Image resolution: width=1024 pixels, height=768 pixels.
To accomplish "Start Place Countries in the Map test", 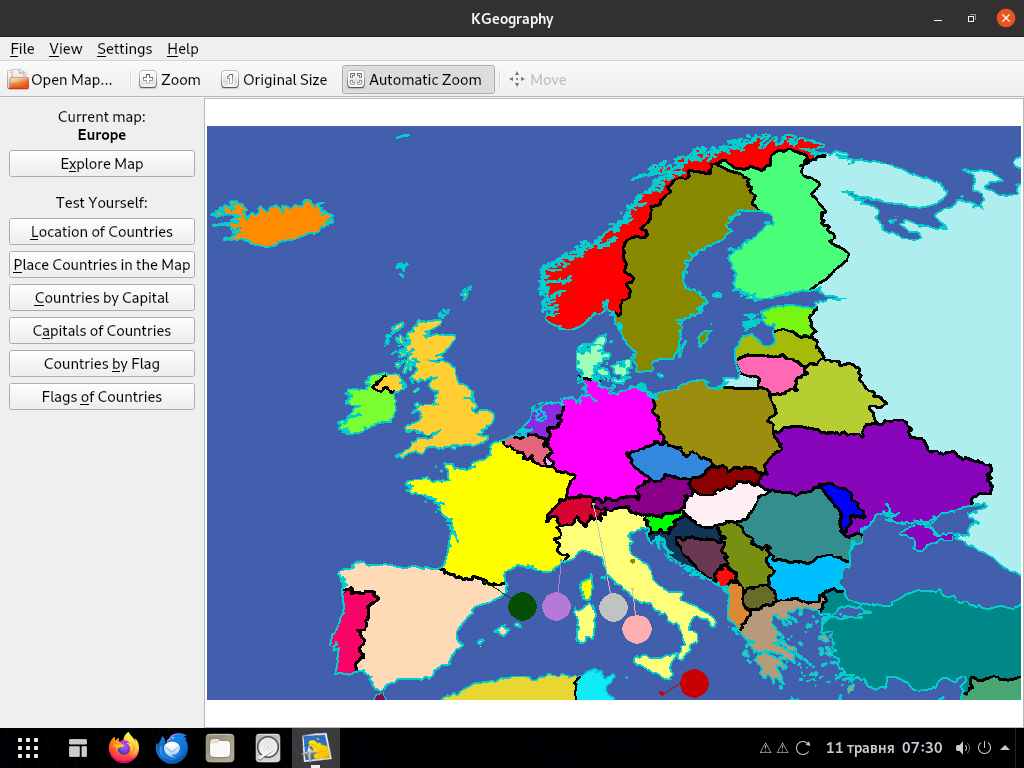I will [102, 264].
